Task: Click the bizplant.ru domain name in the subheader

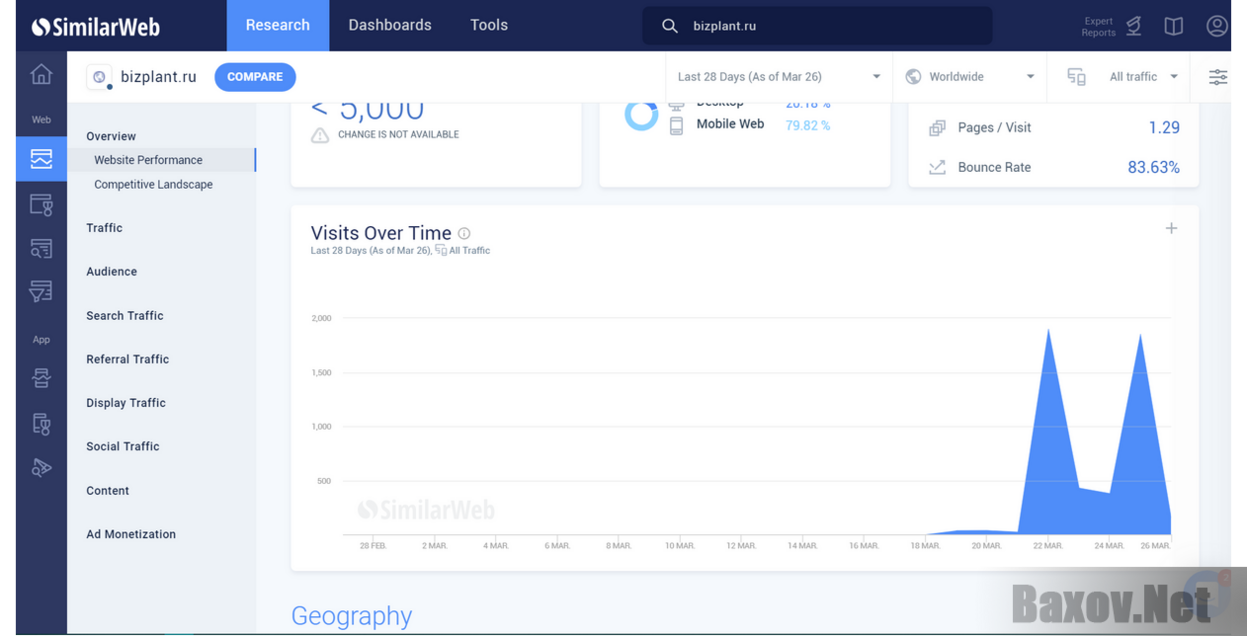Action: click(x=159, y=77)
